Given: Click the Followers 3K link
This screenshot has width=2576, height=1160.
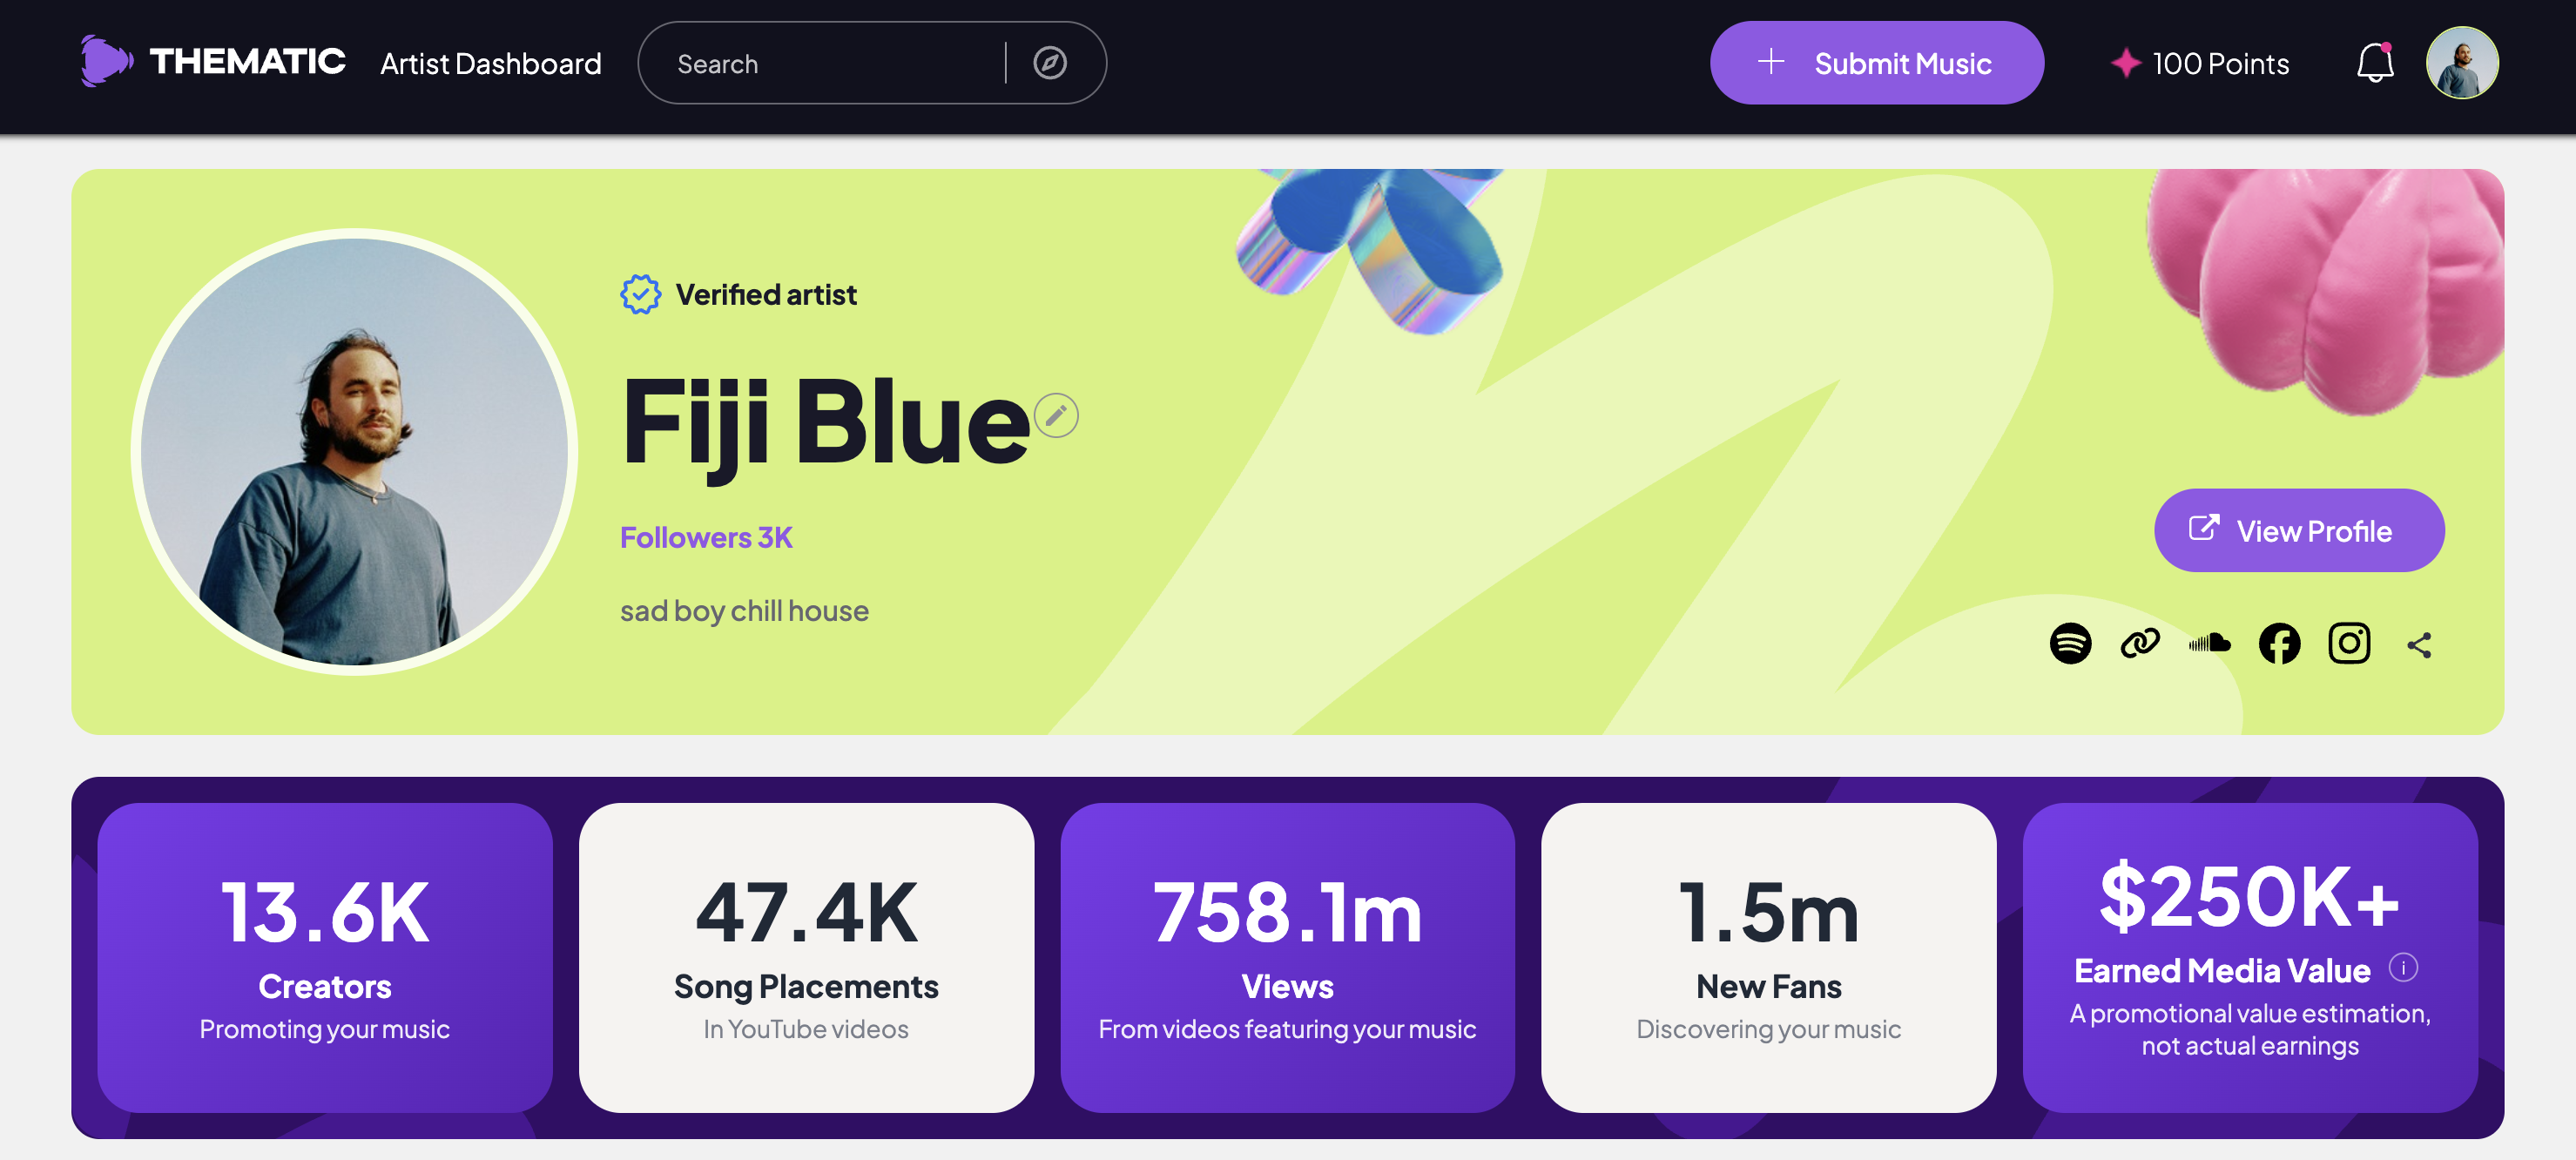Looking at the screenshot, I should point(706,537).
